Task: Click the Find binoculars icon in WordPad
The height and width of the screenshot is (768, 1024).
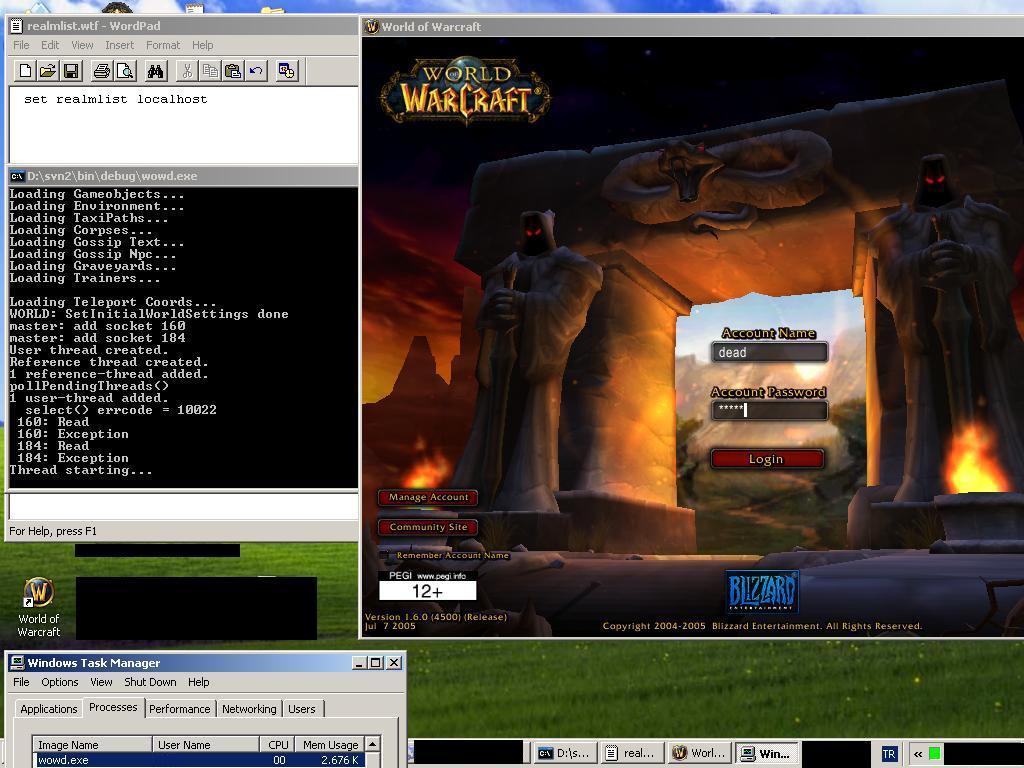Action: [x=155, y=71]
